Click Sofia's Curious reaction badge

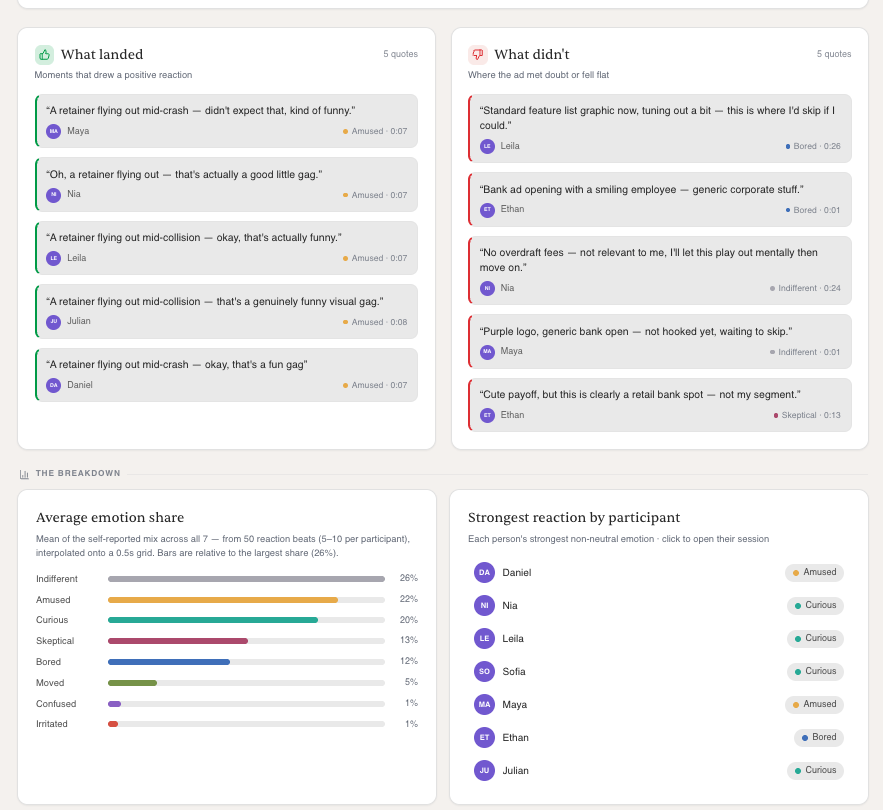[815, 671]
